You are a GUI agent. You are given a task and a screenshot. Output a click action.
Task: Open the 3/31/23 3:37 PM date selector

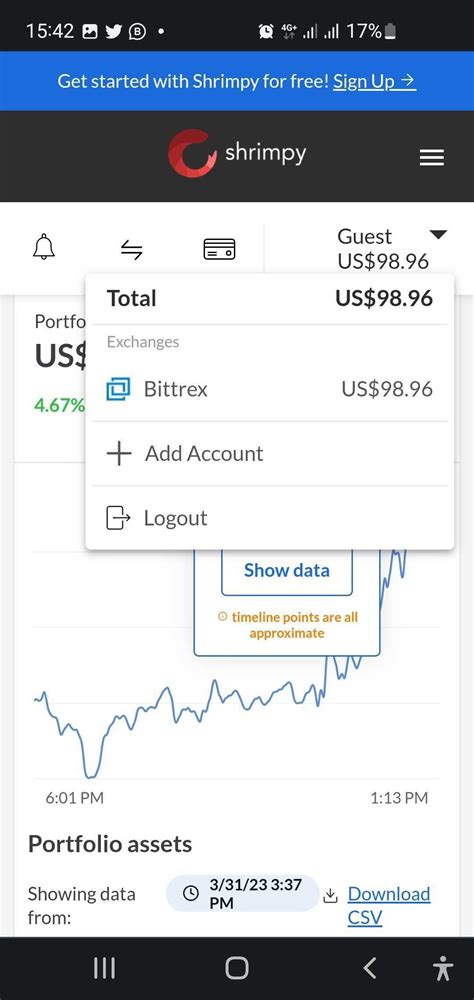[x=242, y=893]
